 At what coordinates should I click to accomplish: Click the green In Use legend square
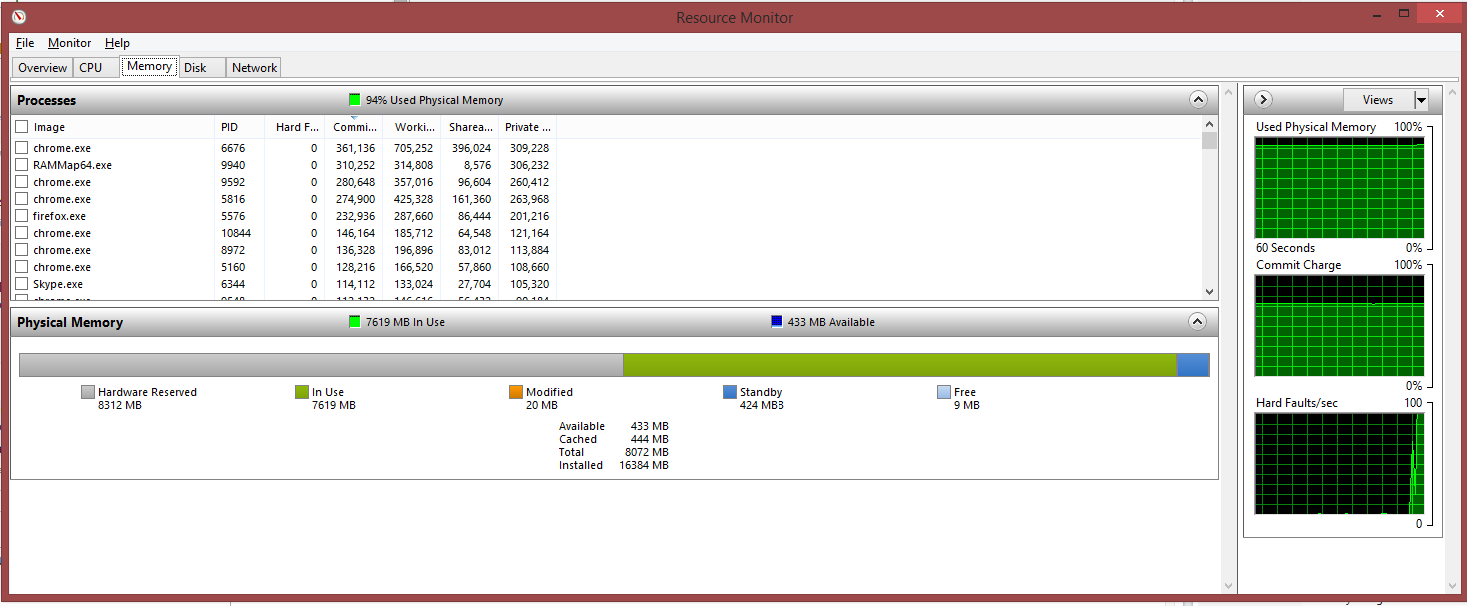pos(302,393)
